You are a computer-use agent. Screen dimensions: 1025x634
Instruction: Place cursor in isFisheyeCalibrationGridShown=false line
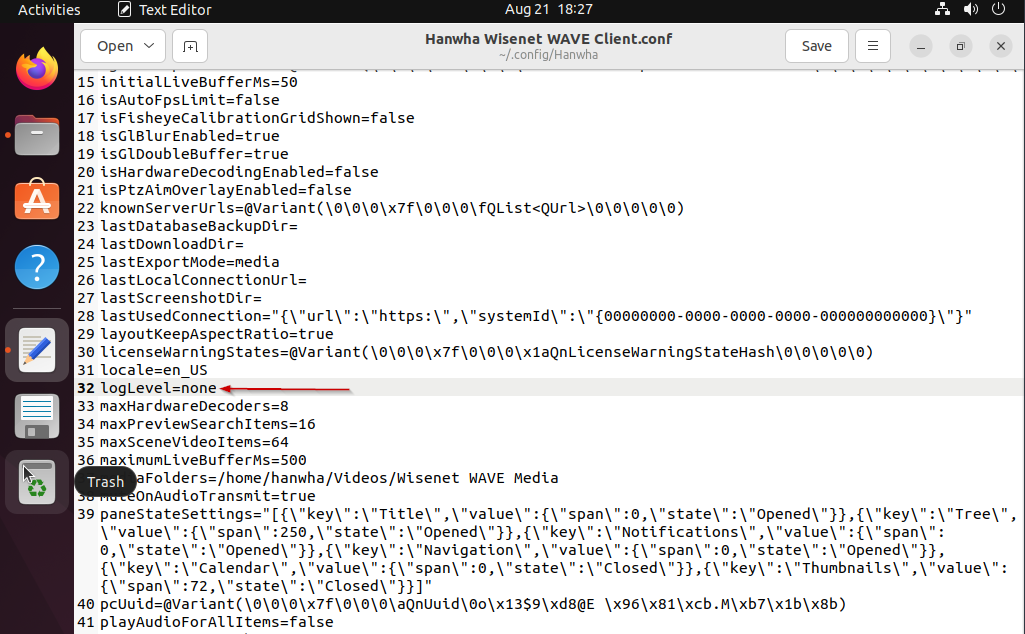[257, 118]
